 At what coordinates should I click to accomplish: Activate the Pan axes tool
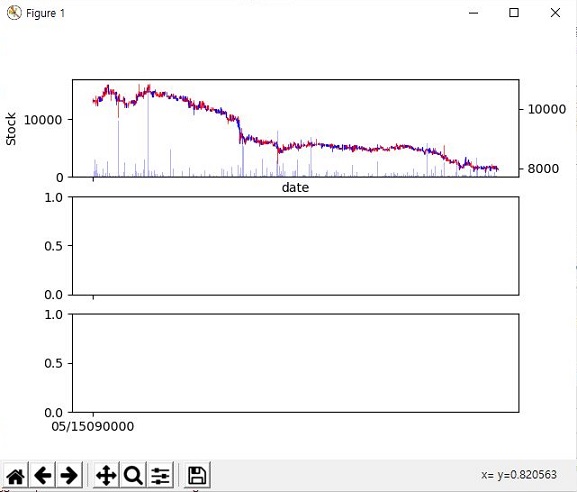click(x=106, y=476)
